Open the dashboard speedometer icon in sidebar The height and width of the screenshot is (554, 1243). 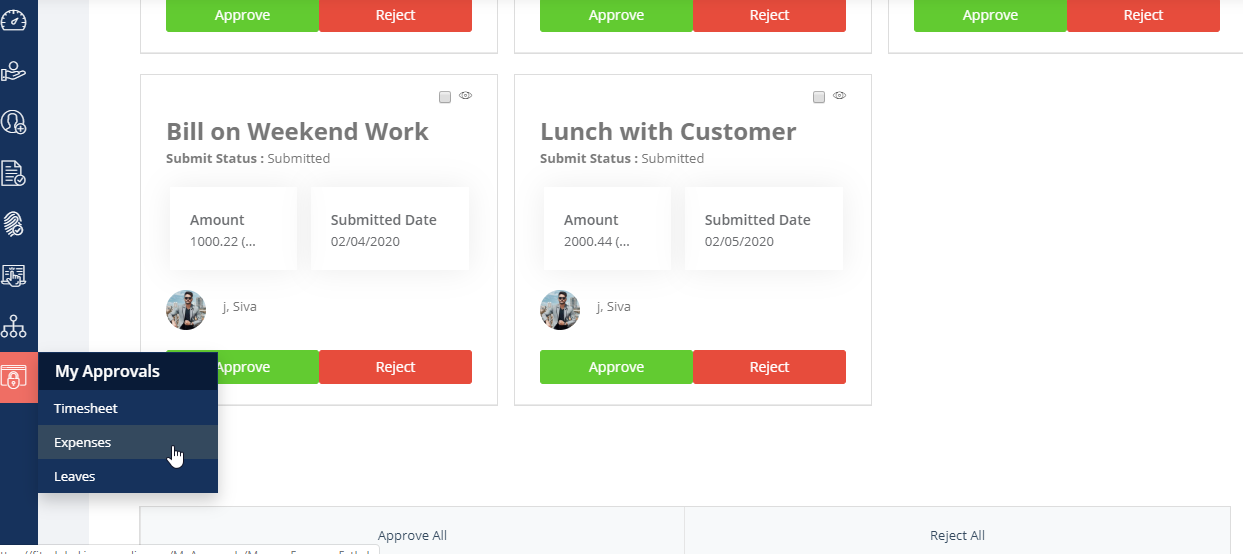(x=13, y=21)
